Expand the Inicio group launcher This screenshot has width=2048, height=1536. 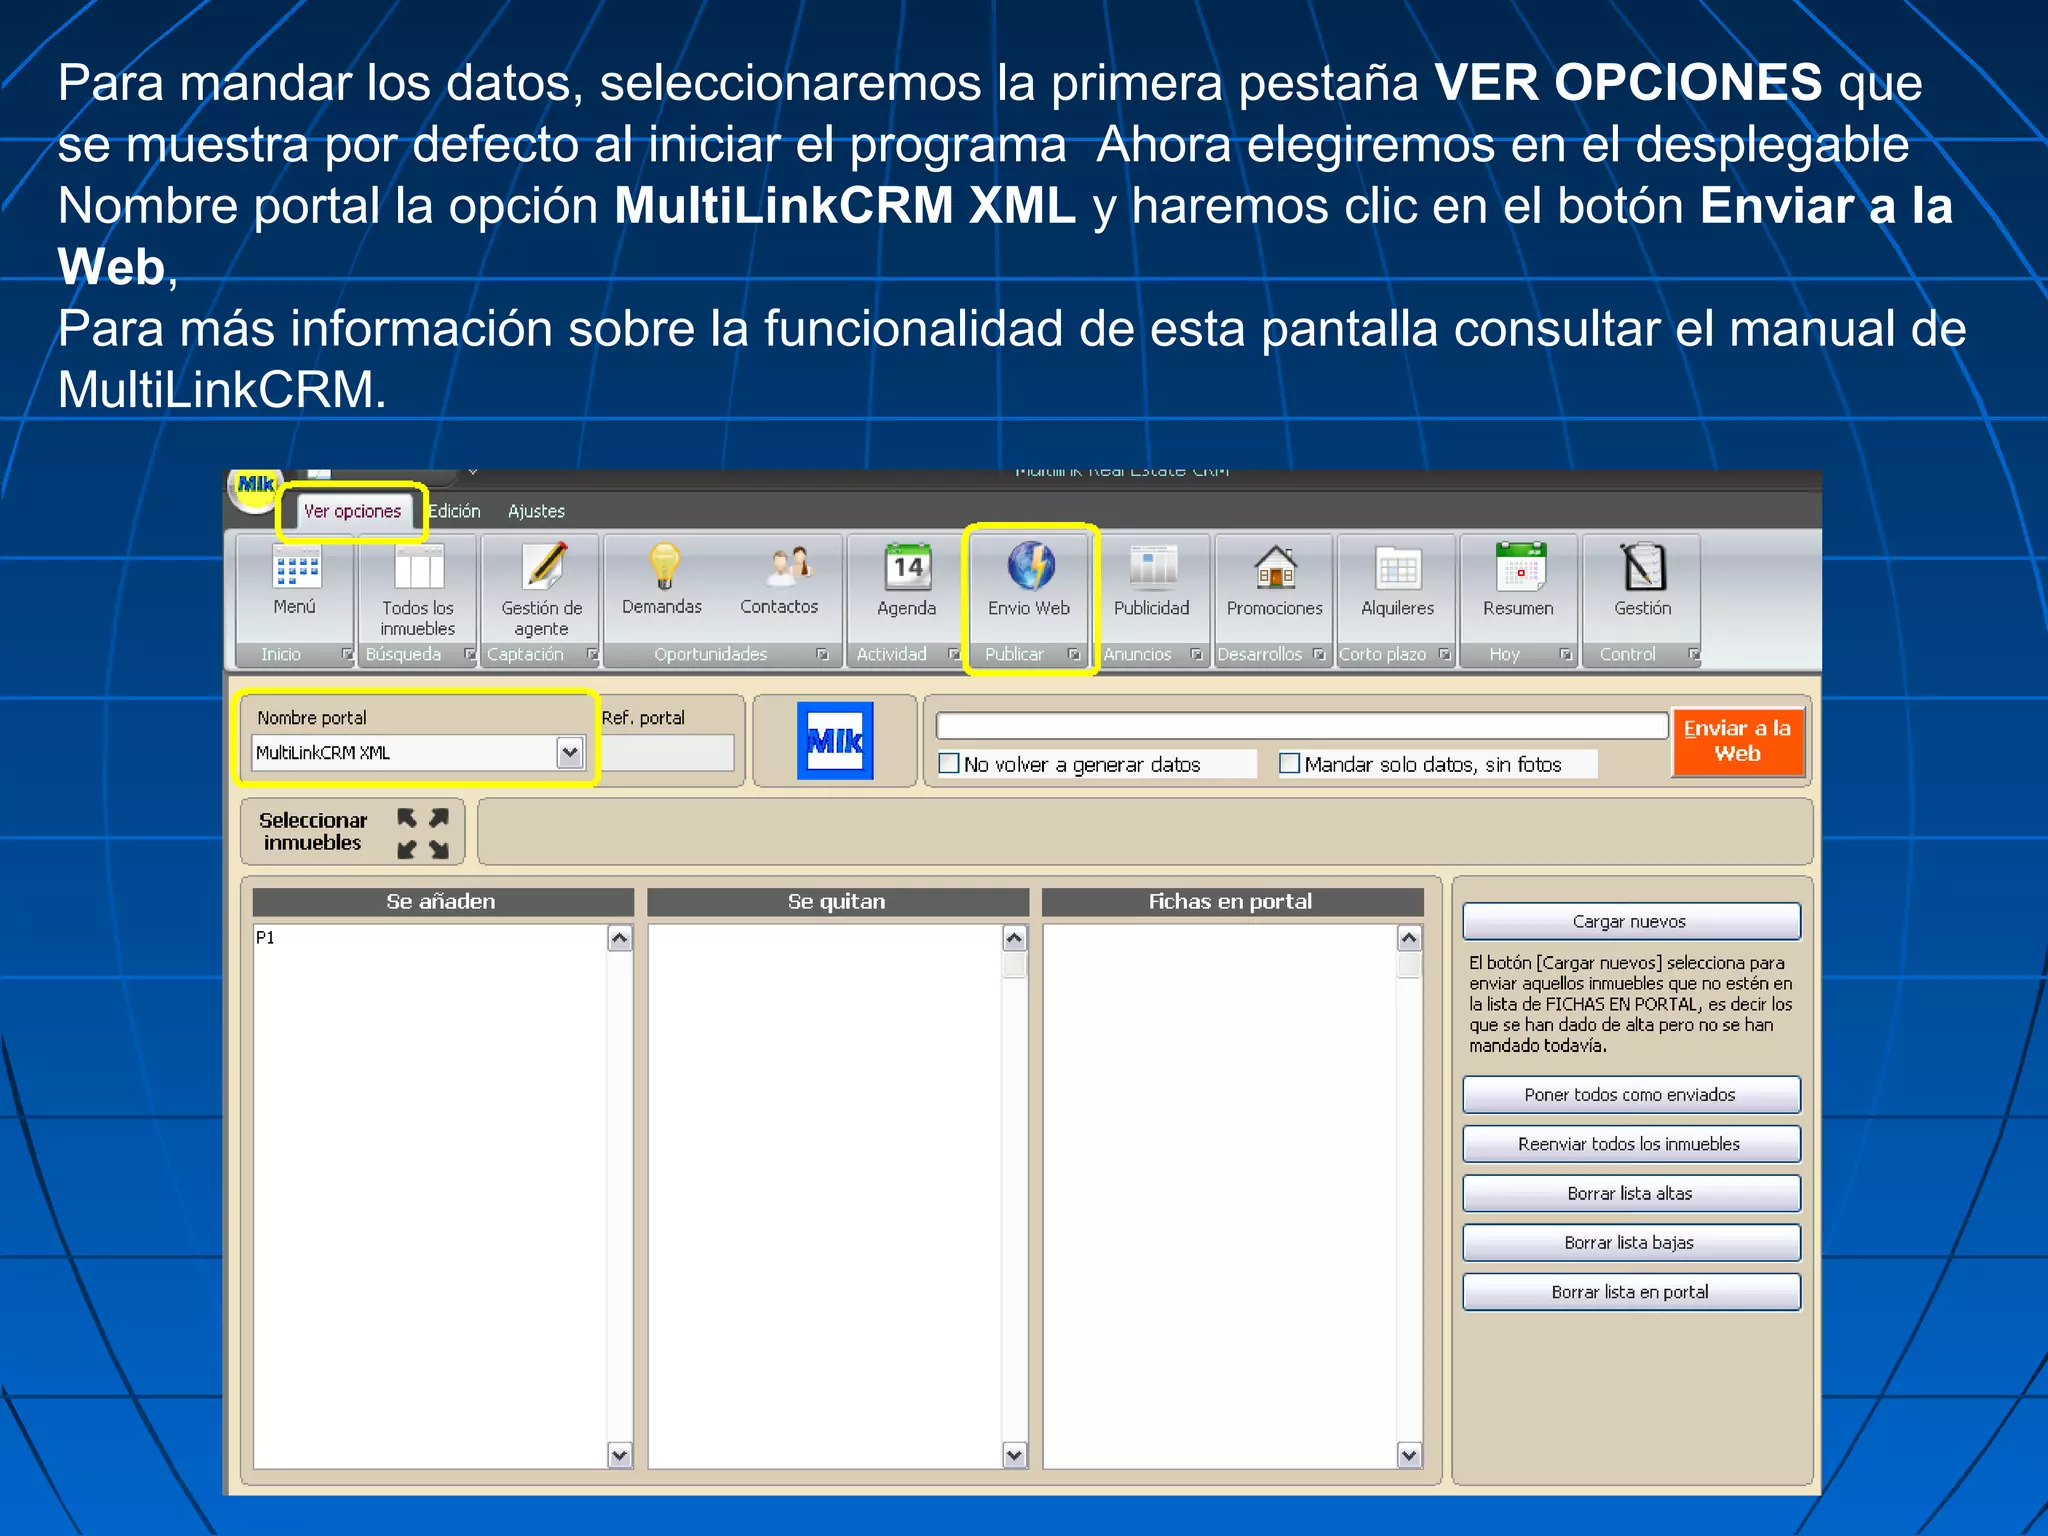(x=347, y=654)
